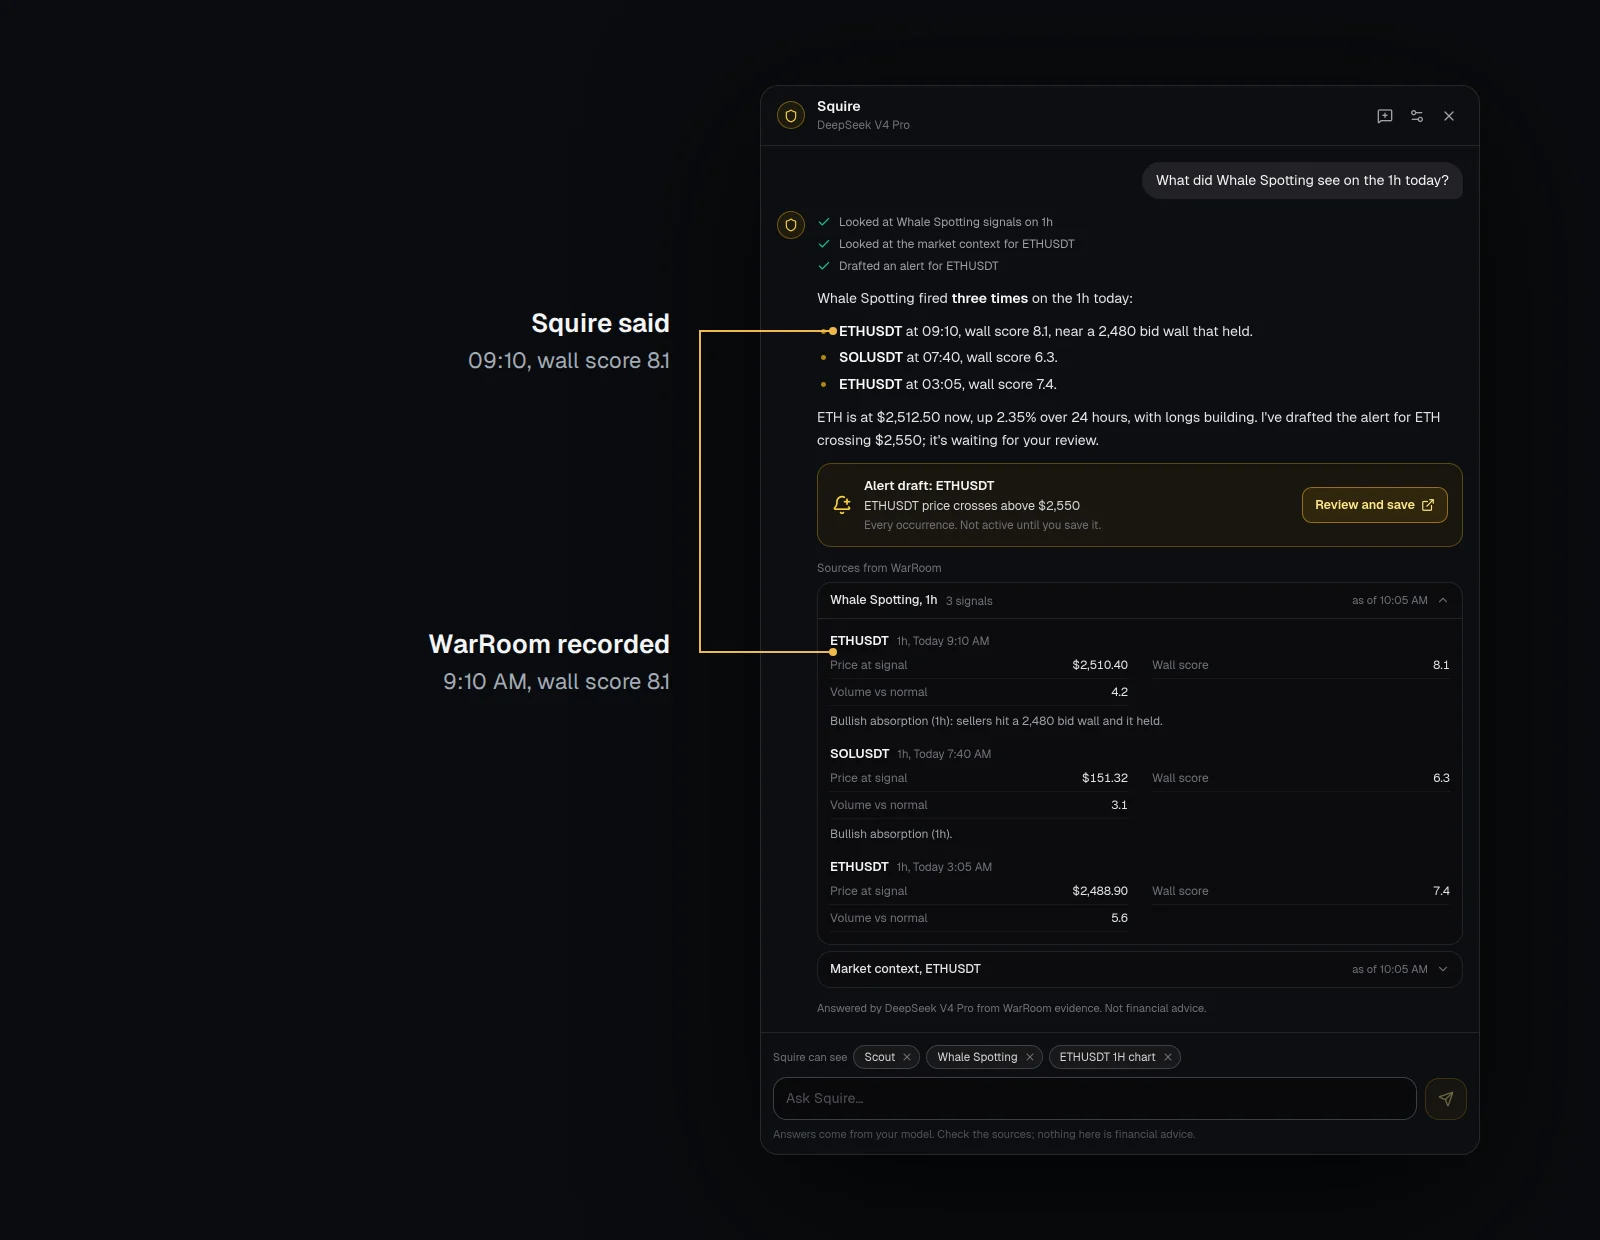Click the 'DeepSeek V4 Pro' model label in header
The width and height of the screenshot is (1600, 1240).
[863, 125]
